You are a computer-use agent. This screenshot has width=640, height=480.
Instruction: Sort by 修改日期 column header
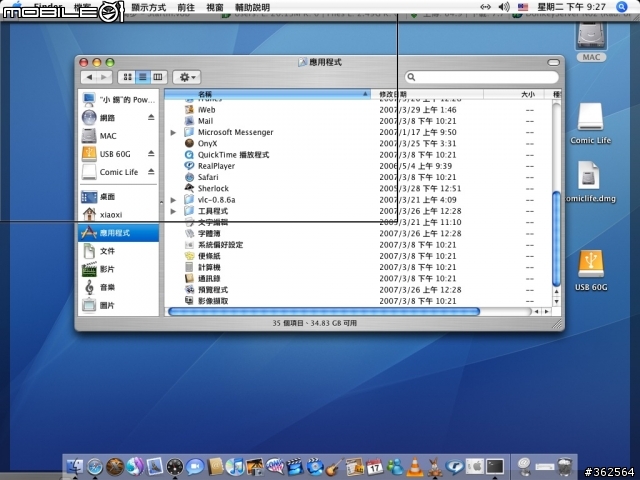click(x=427, y=94)
